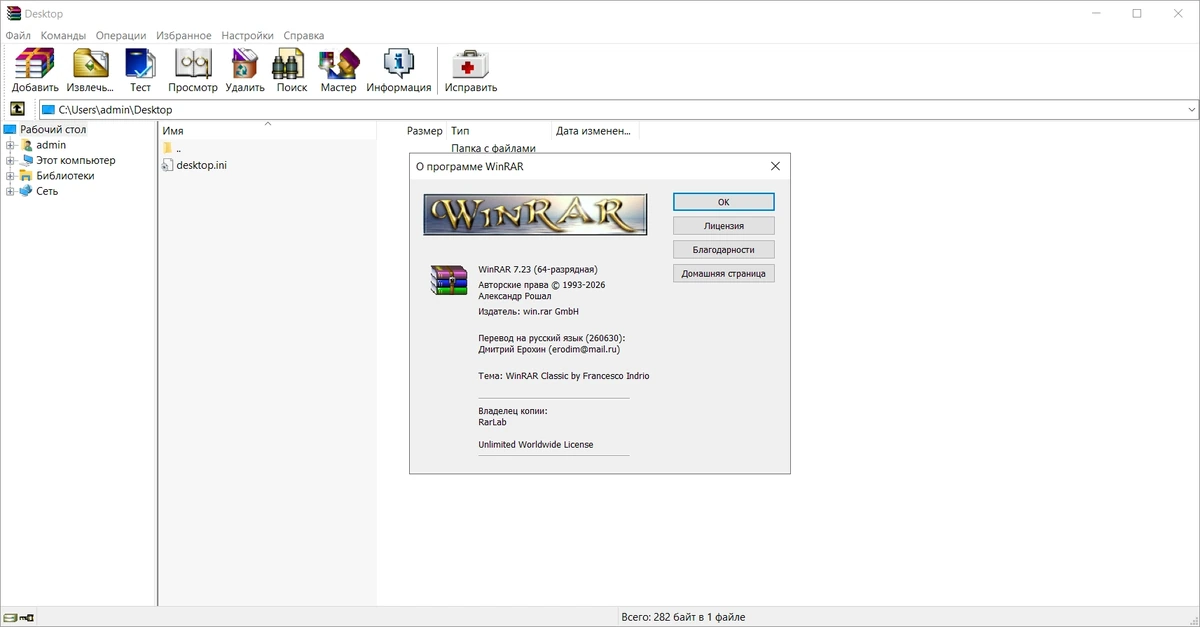Click the 'WinRAR 7.23 (64-разрядная)' version text
This screenshot has height=627, width=1200.
pyautogui.click(x=538, y=270)
